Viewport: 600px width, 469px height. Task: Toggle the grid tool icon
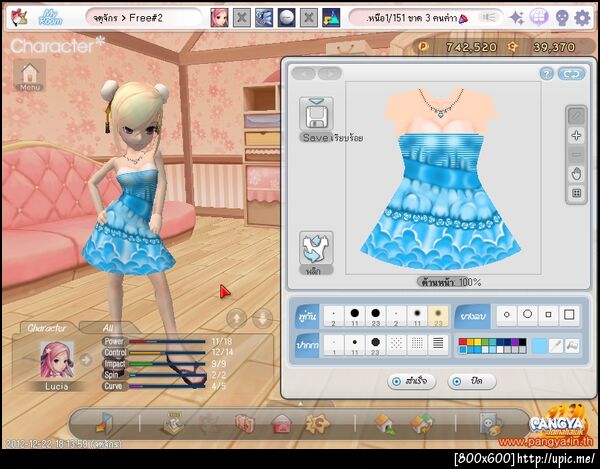pos(576,193)
